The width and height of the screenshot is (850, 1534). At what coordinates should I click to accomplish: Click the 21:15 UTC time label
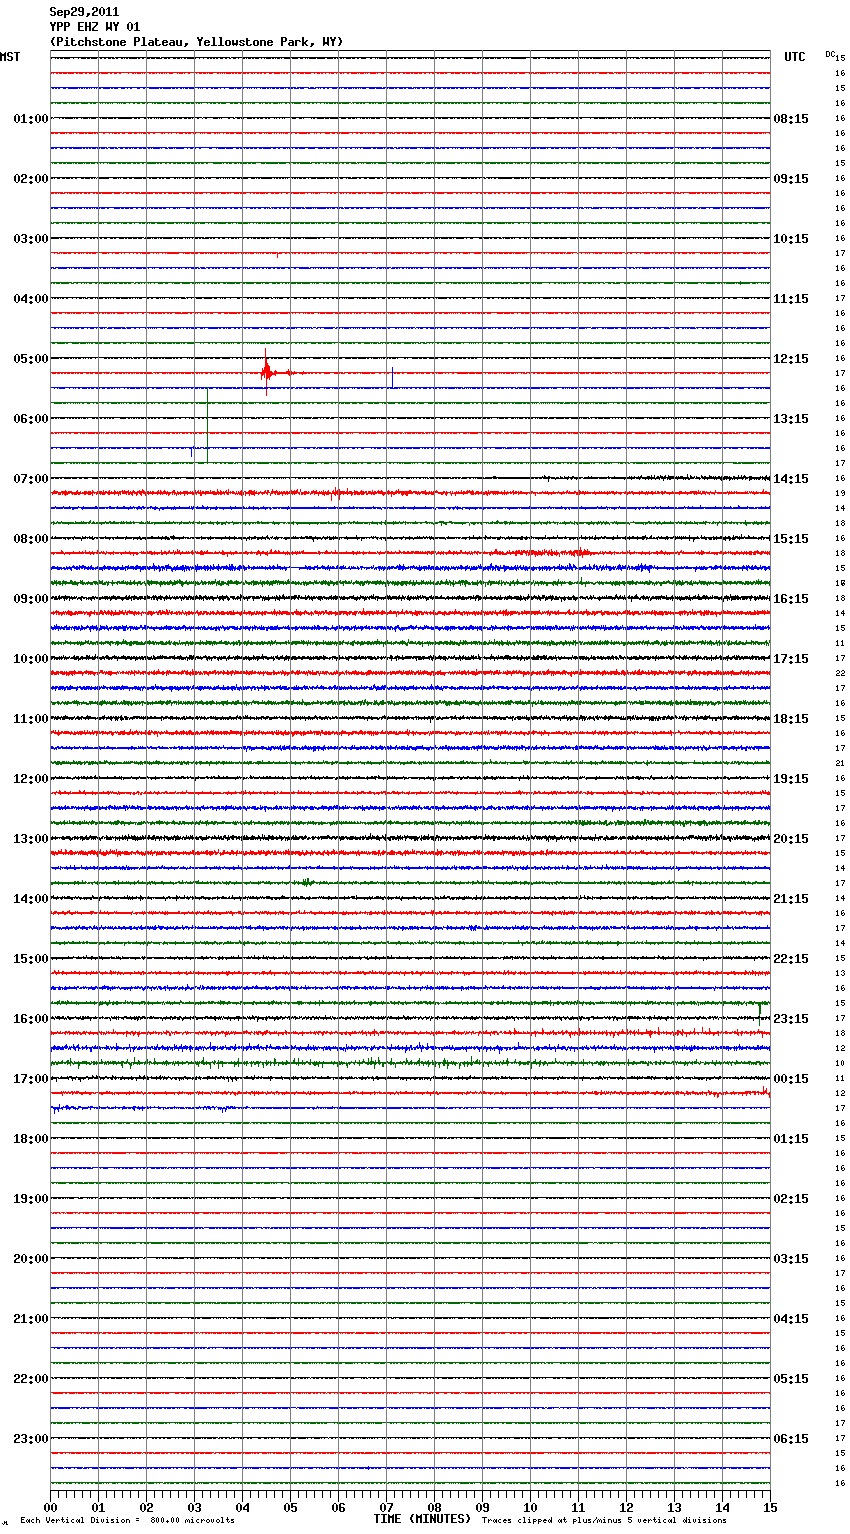pyautogui.click(x=791, y=899)
